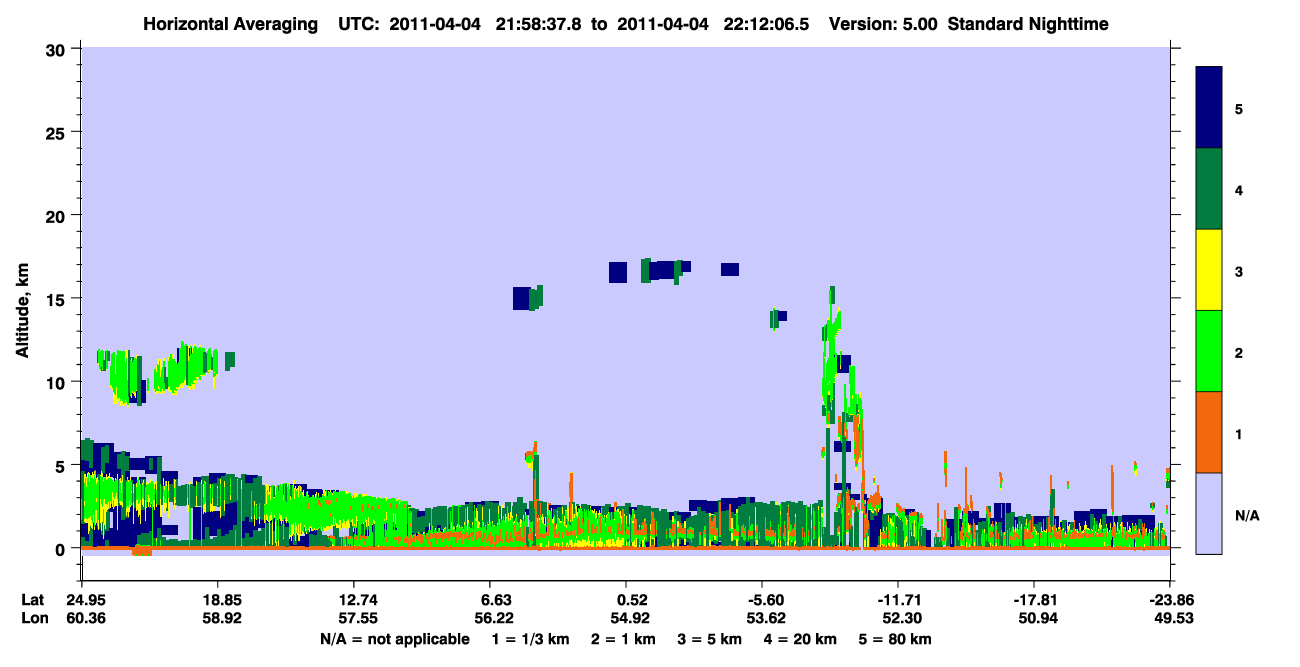Click the latitude value '-23.86'
The height and width of the screenshot is (667, 1300).
click(1170, 600)
